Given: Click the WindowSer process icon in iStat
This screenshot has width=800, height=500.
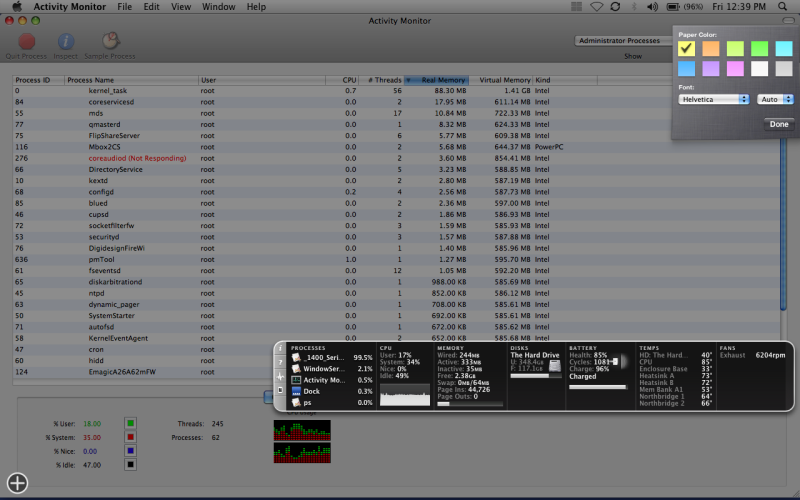Looking at the screenshot, I should [296, 369].
